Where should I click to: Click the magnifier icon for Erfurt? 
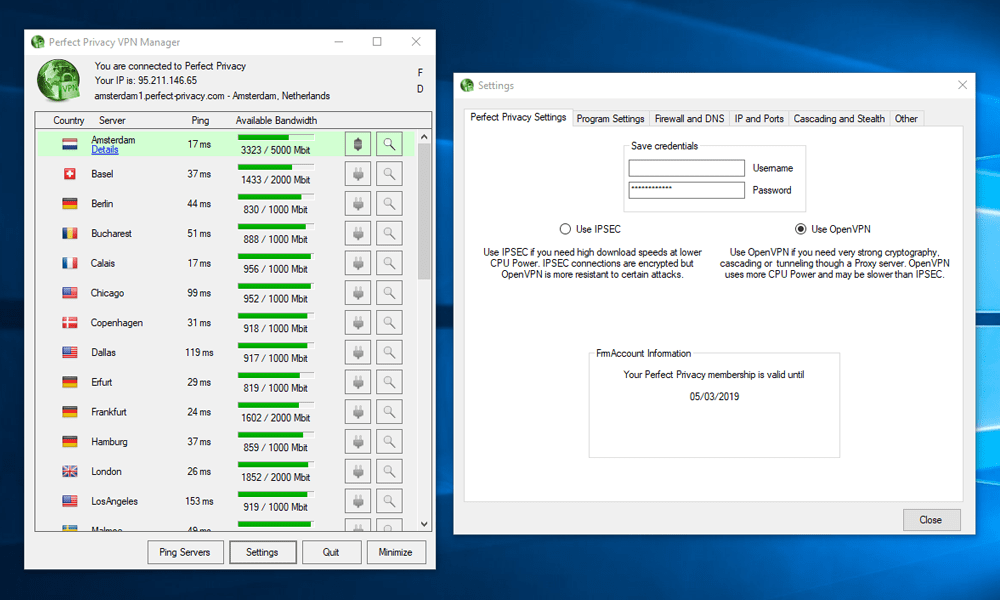click(x=389, y=382)
